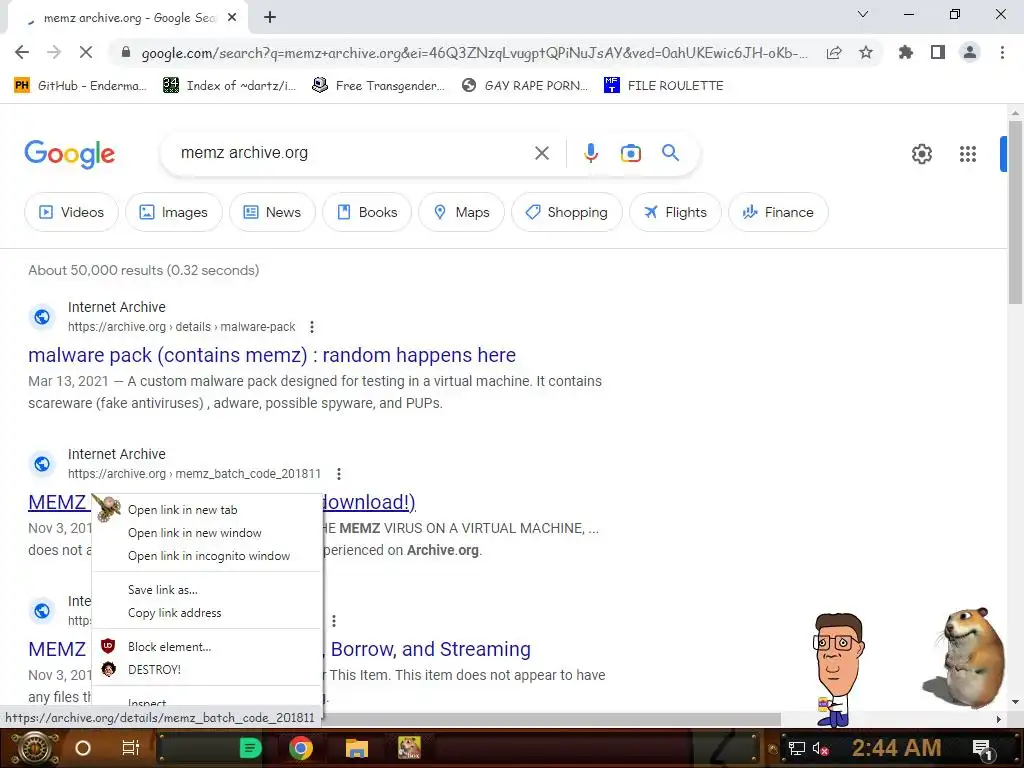Start voice search with the microphone icon
The height and width of the screenshot is (768, 1024).
tap(590, 153)
